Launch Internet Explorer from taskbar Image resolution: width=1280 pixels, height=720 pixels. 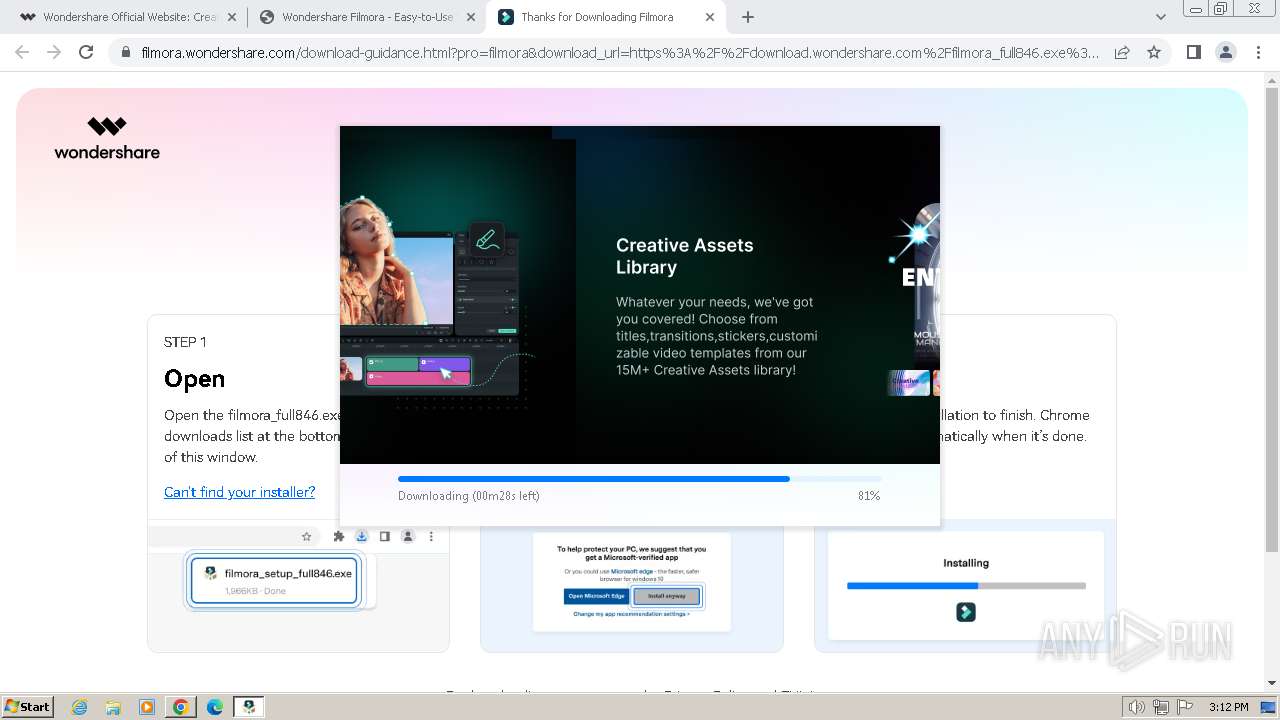(80, 707)
